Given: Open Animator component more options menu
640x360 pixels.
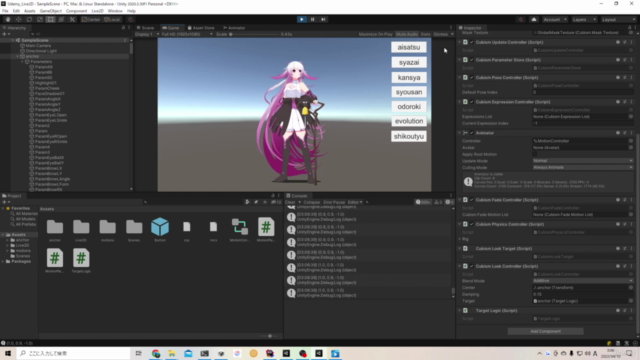Looking at the screenshot, I should (x=631, y=133).
